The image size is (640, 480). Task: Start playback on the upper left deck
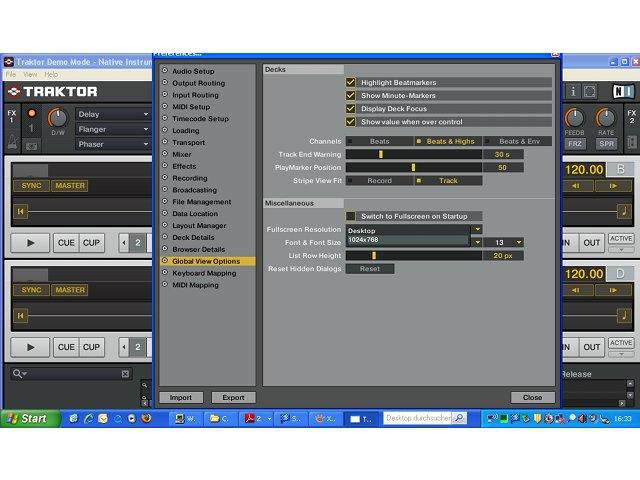pos(30,243)
